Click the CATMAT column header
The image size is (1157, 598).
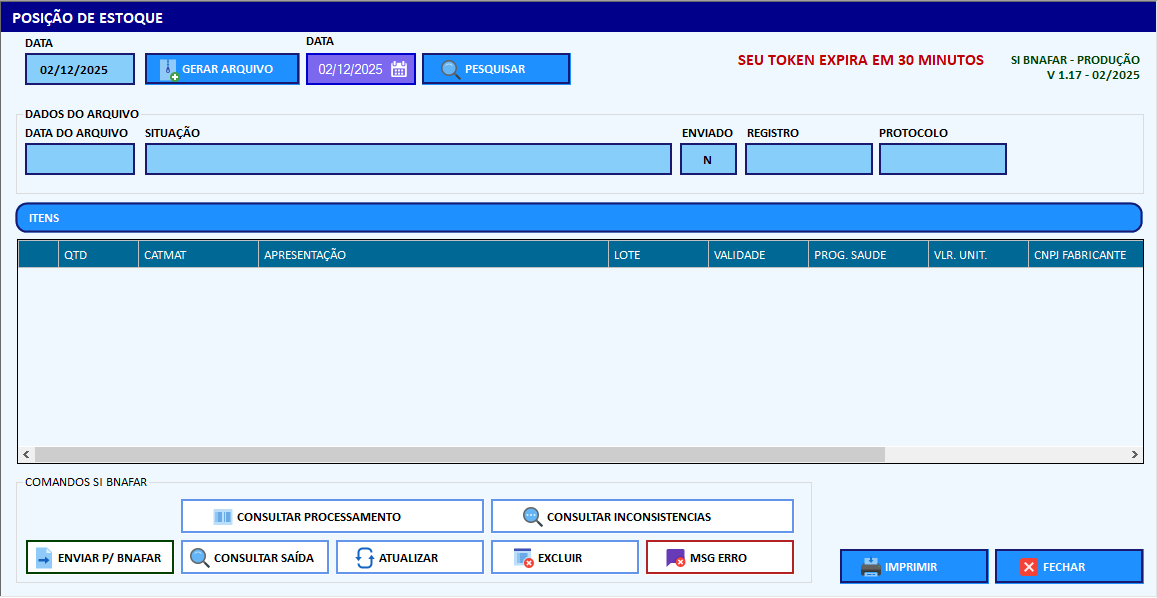(165, 255)
